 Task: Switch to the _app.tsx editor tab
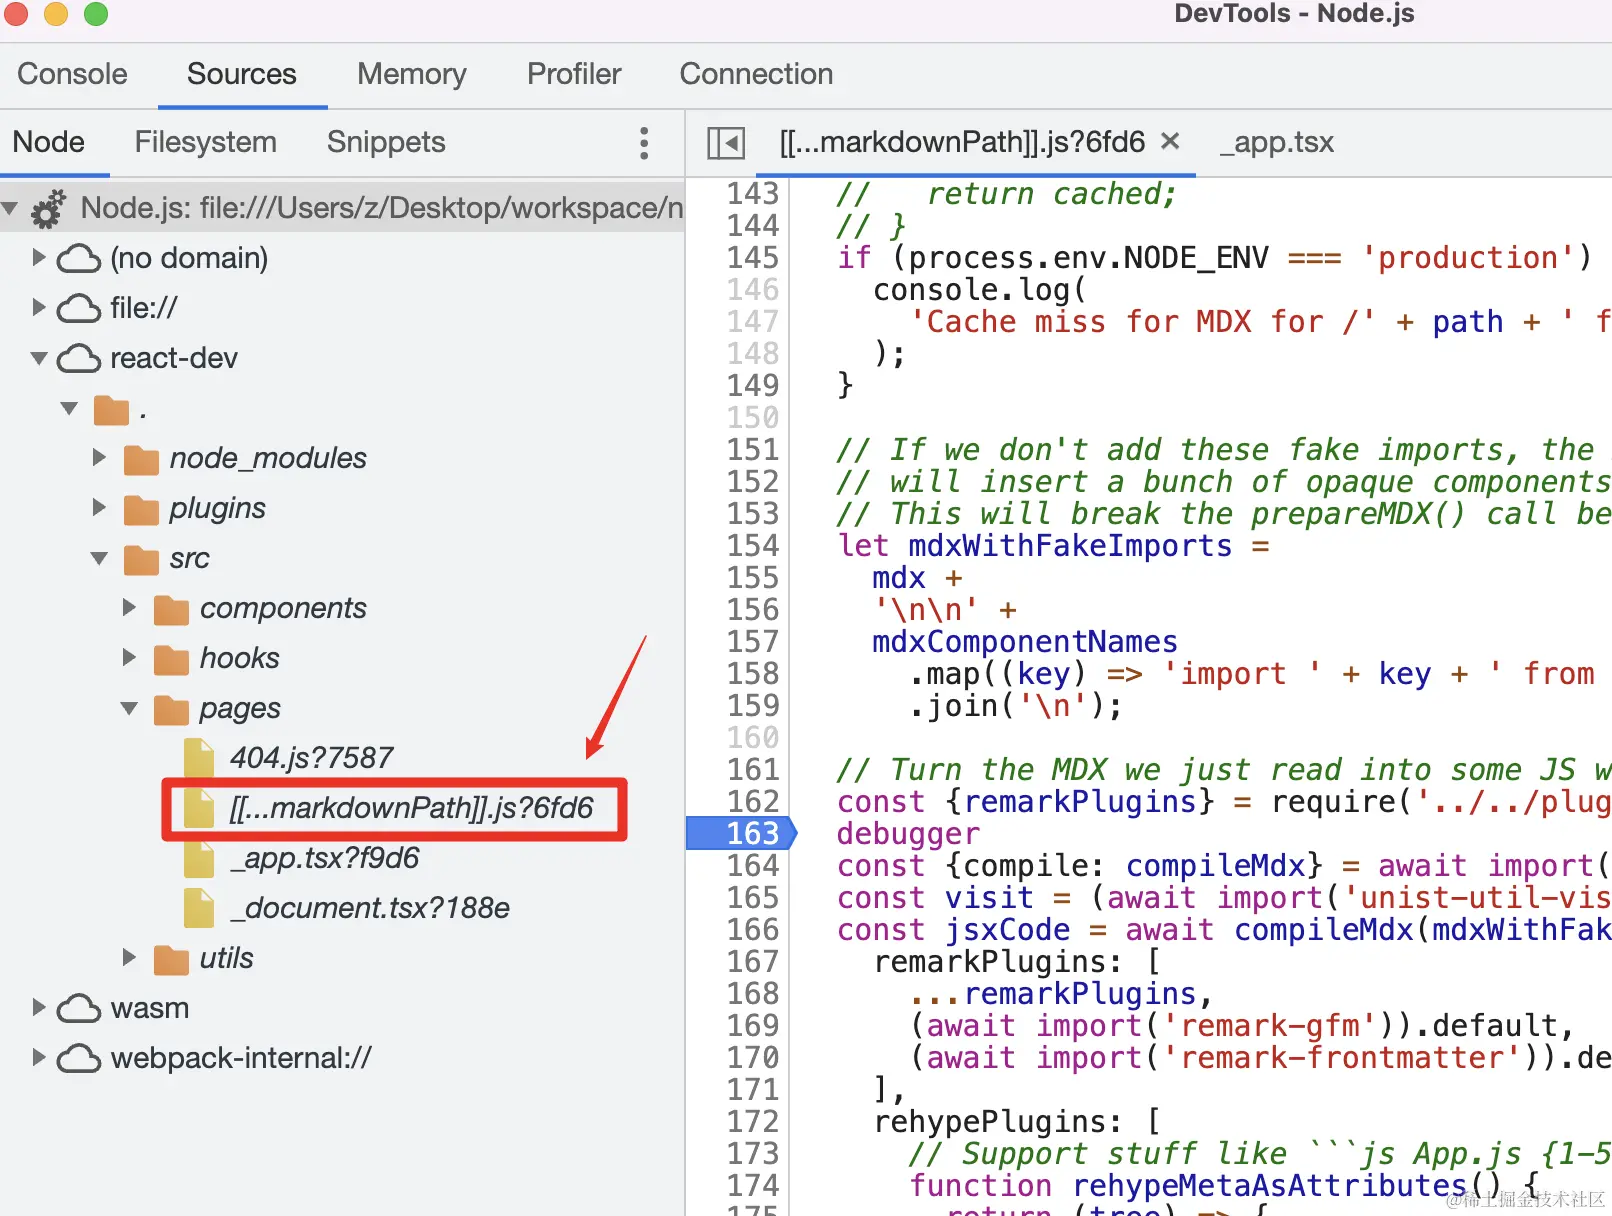(x=1277, y=142)
